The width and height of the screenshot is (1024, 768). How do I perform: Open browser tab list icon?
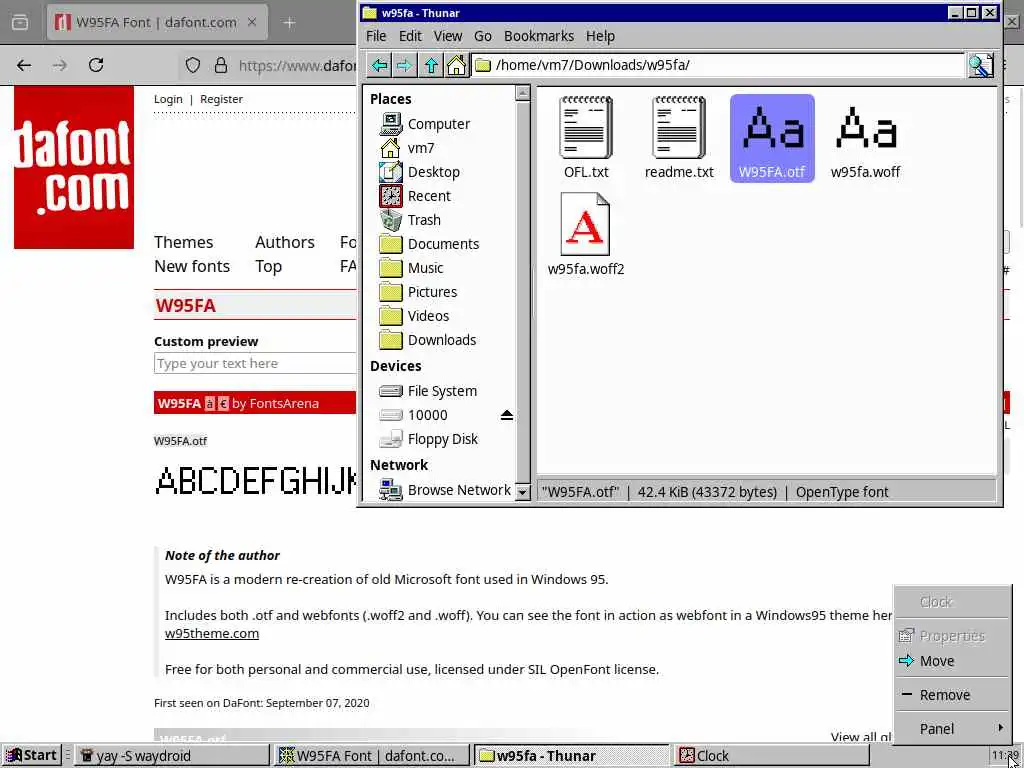pyautogui.click(x=20, y=22)
